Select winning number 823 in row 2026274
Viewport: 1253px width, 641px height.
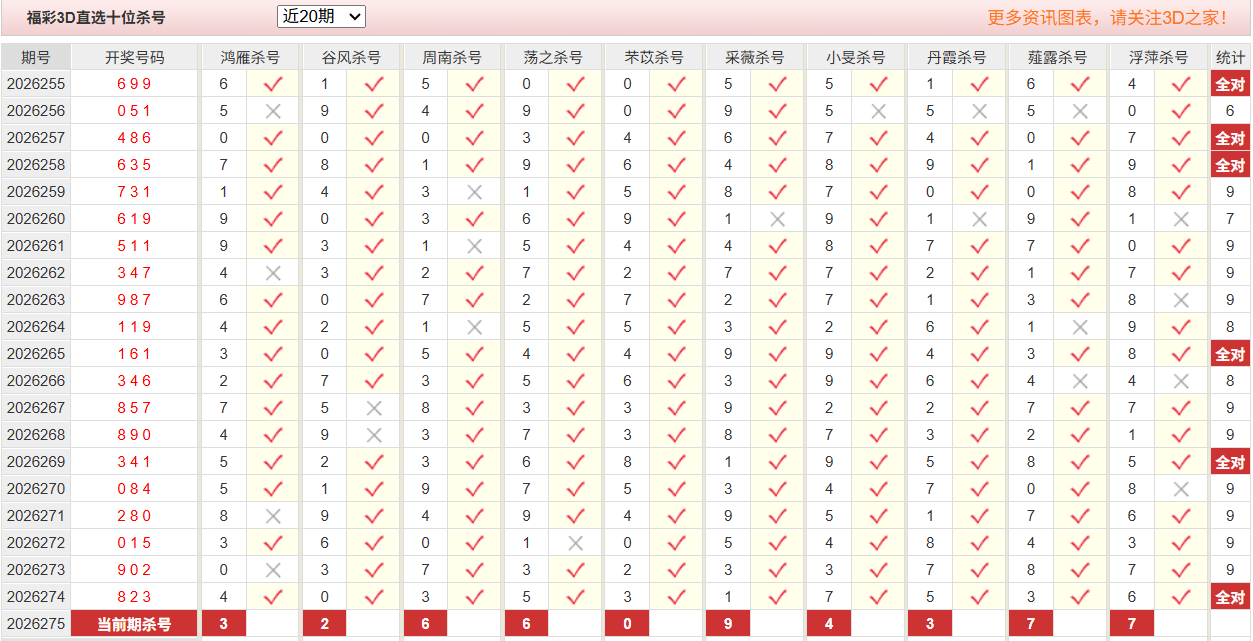click(134, 597)
